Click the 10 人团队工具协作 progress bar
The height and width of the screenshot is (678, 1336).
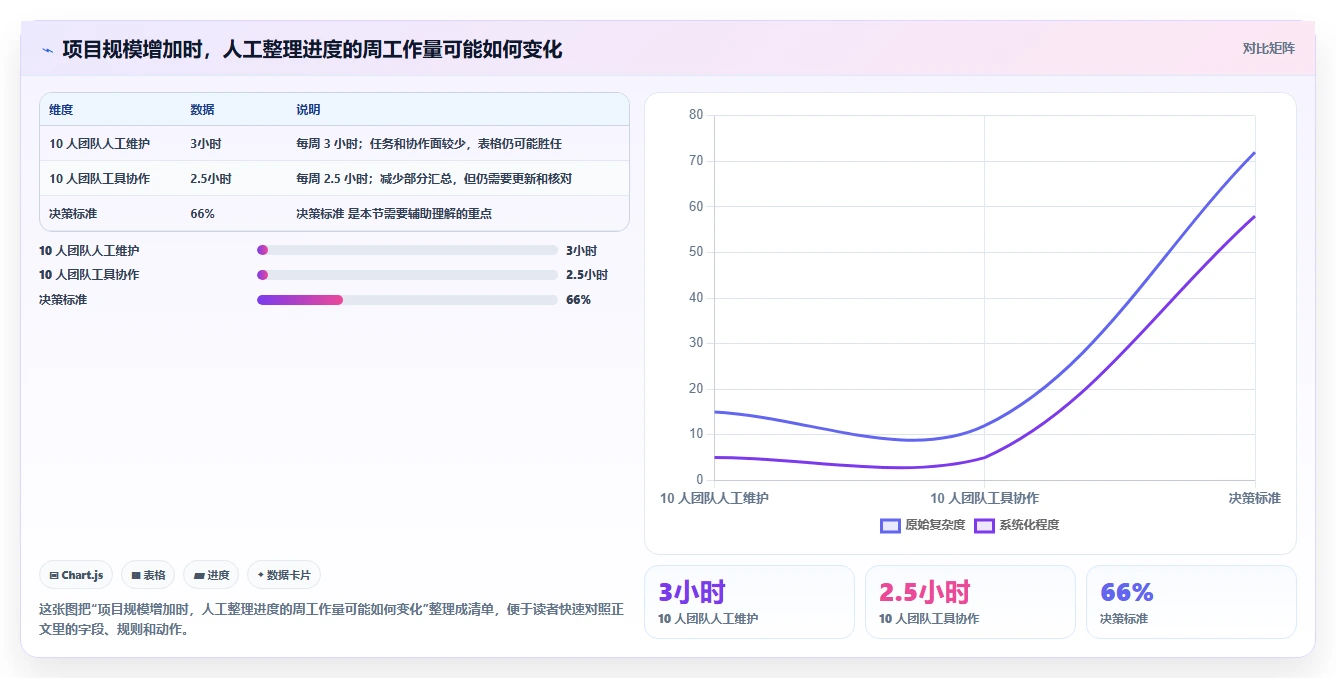[x=407, y=275]
